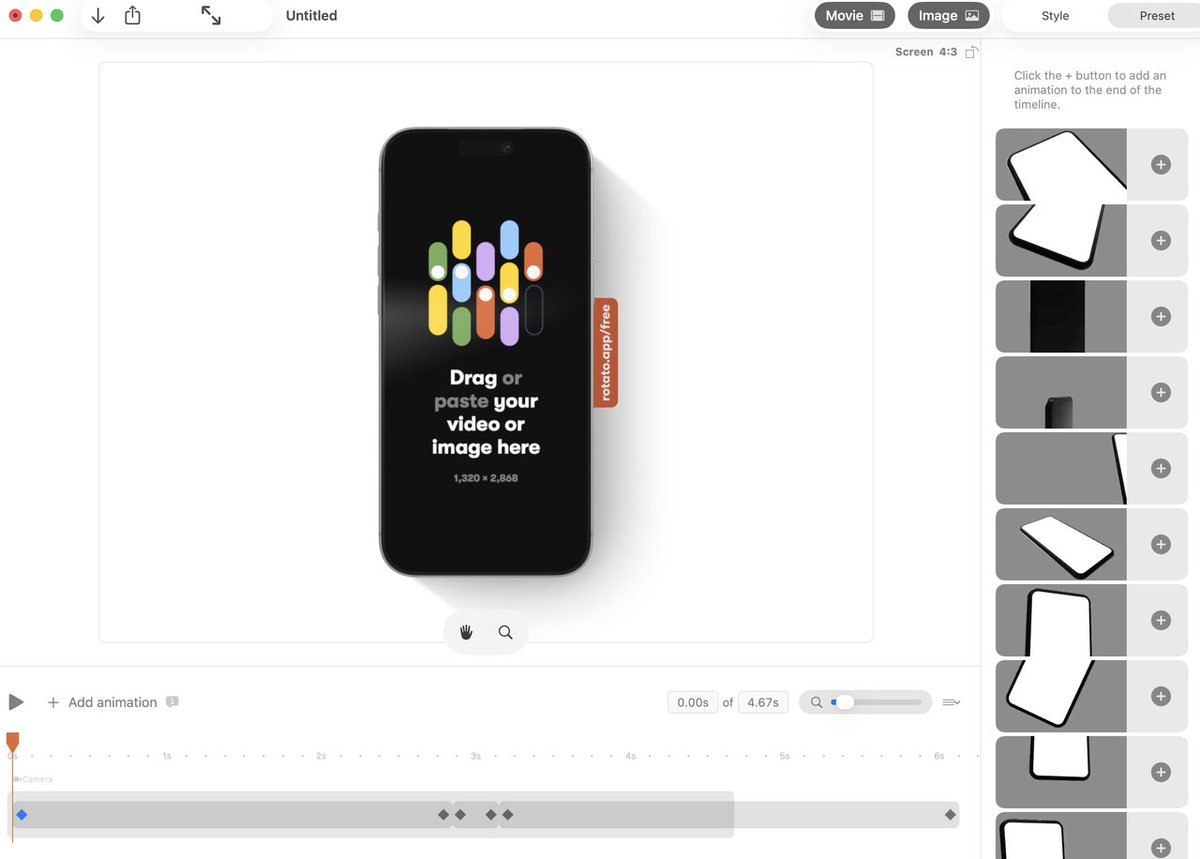Image resolution: width=1200 pixels, height=859 pixels.
Task: Click the orange playhead marker at 0s
Action: [x=12, y=741]
